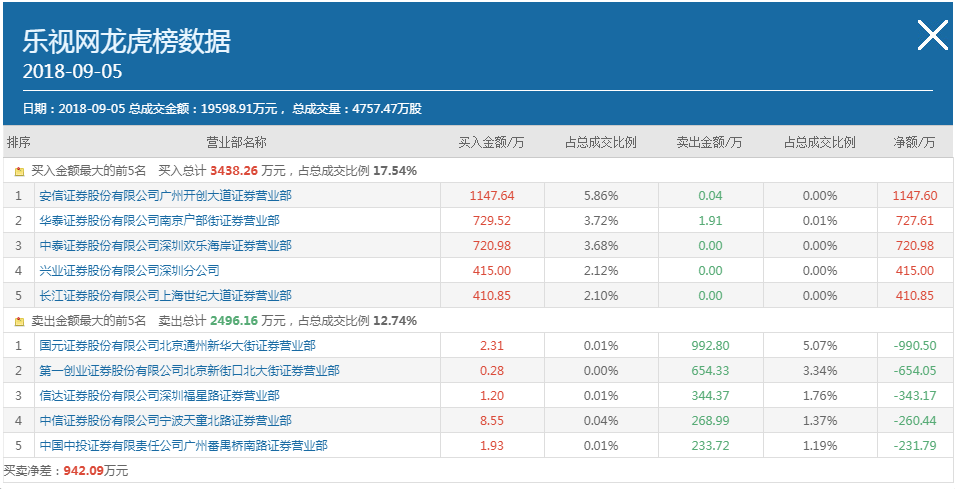Open 兴业证券股份有限公司深圳分公司 link
The width and height of the screenshot is (955, 489).
pos(129,271)
